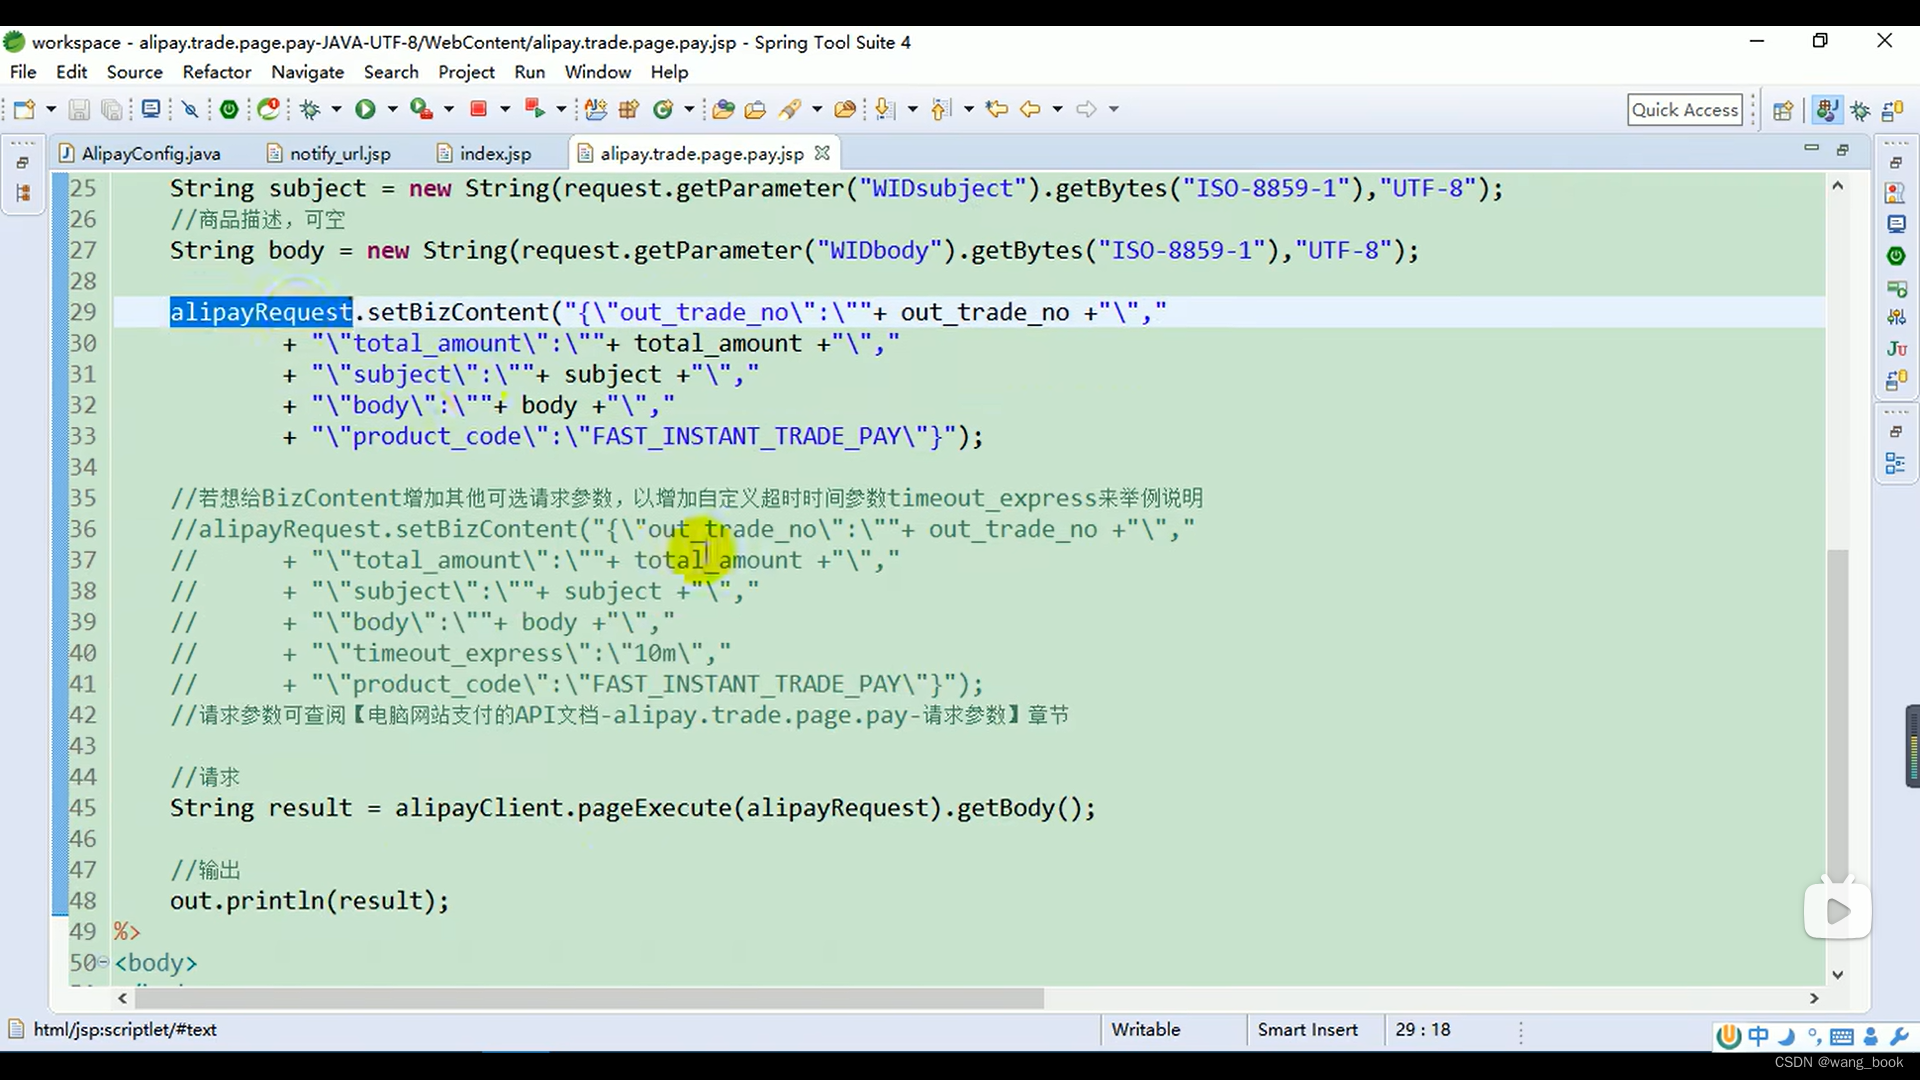The width and height of the screenshot is (1920, 1080).
Task: Maximize the editor area
Action: (1843, 150)
